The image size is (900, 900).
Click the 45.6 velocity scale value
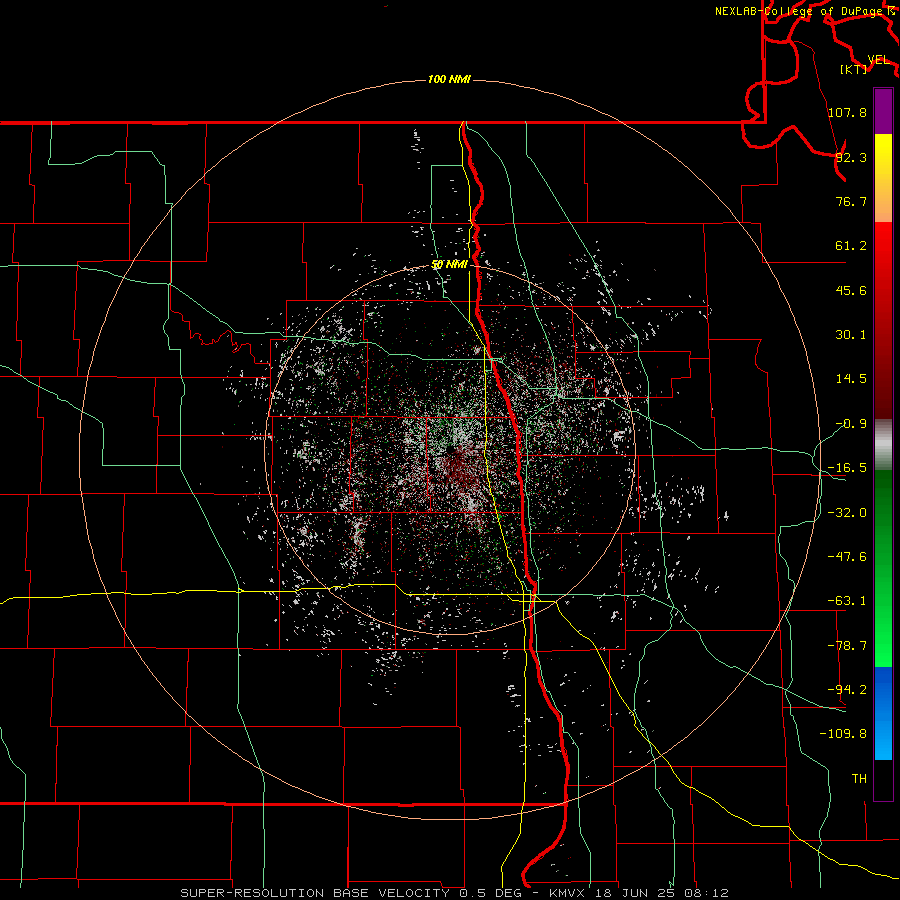[851, 290]
